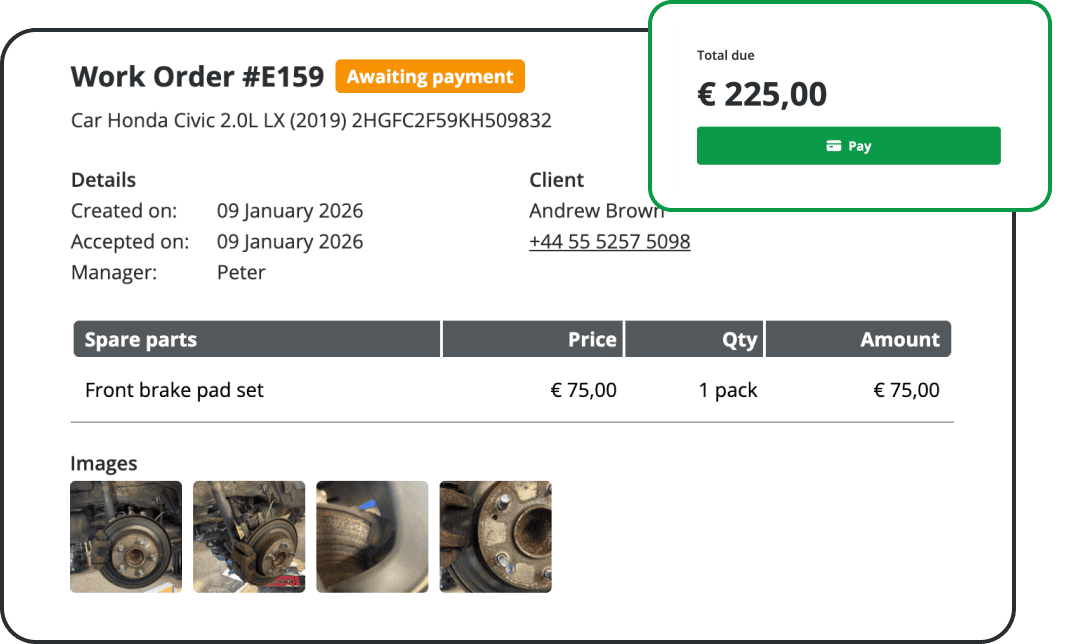The image size is (1092, 644).
Task: Click the manager name Peter
Action: (x=241, y=272)
